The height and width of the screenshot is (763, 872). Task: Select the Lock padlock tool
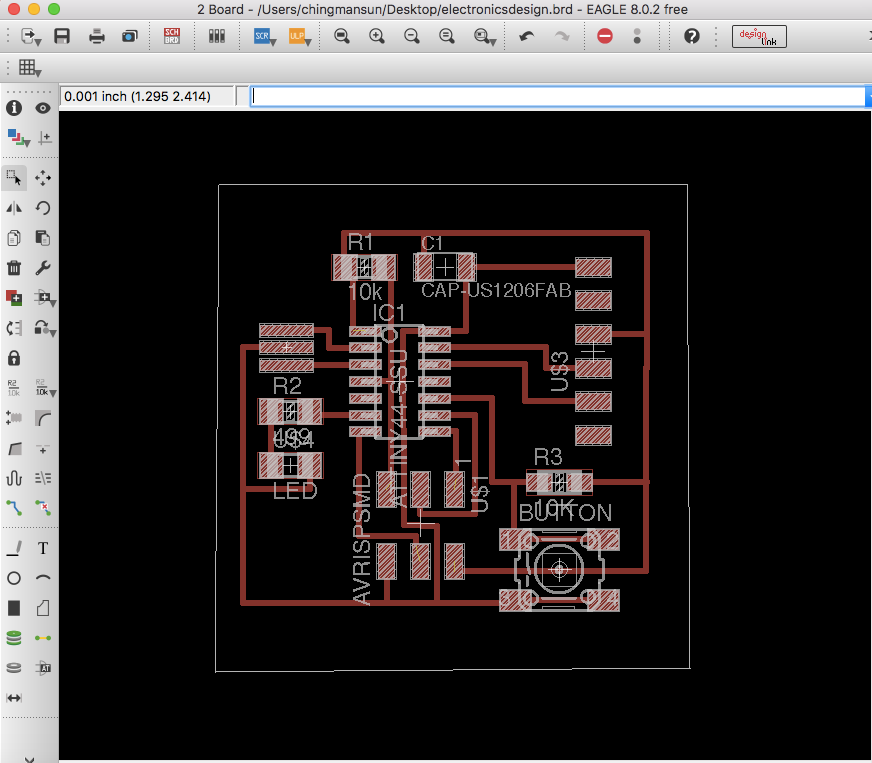(14, 358)
